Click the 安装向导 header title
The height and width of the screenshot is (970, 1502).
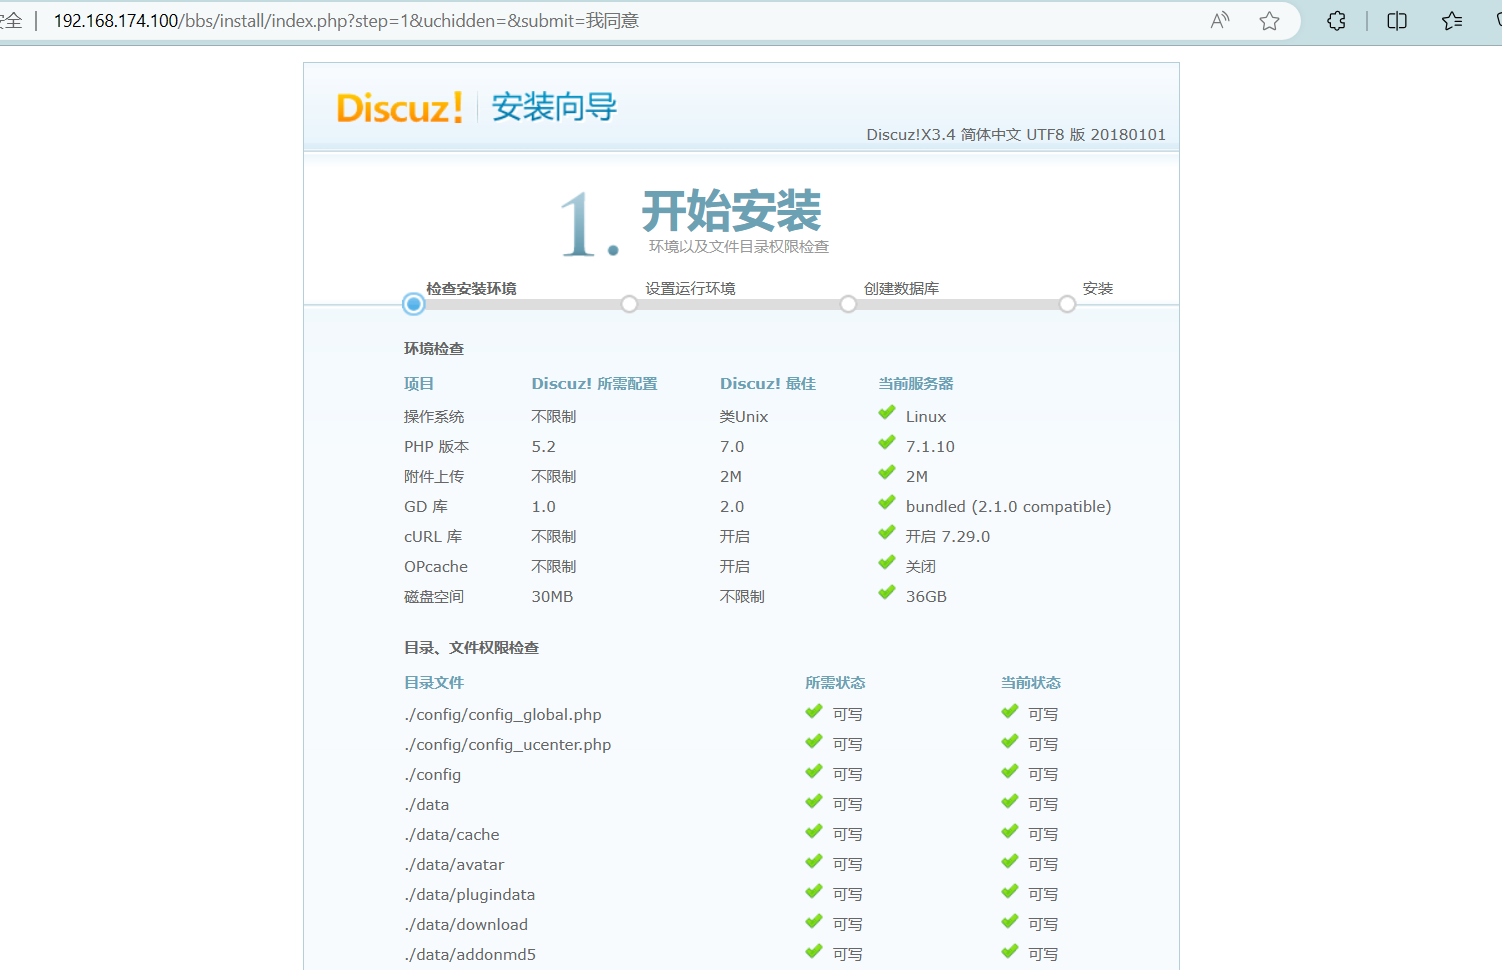554,107
